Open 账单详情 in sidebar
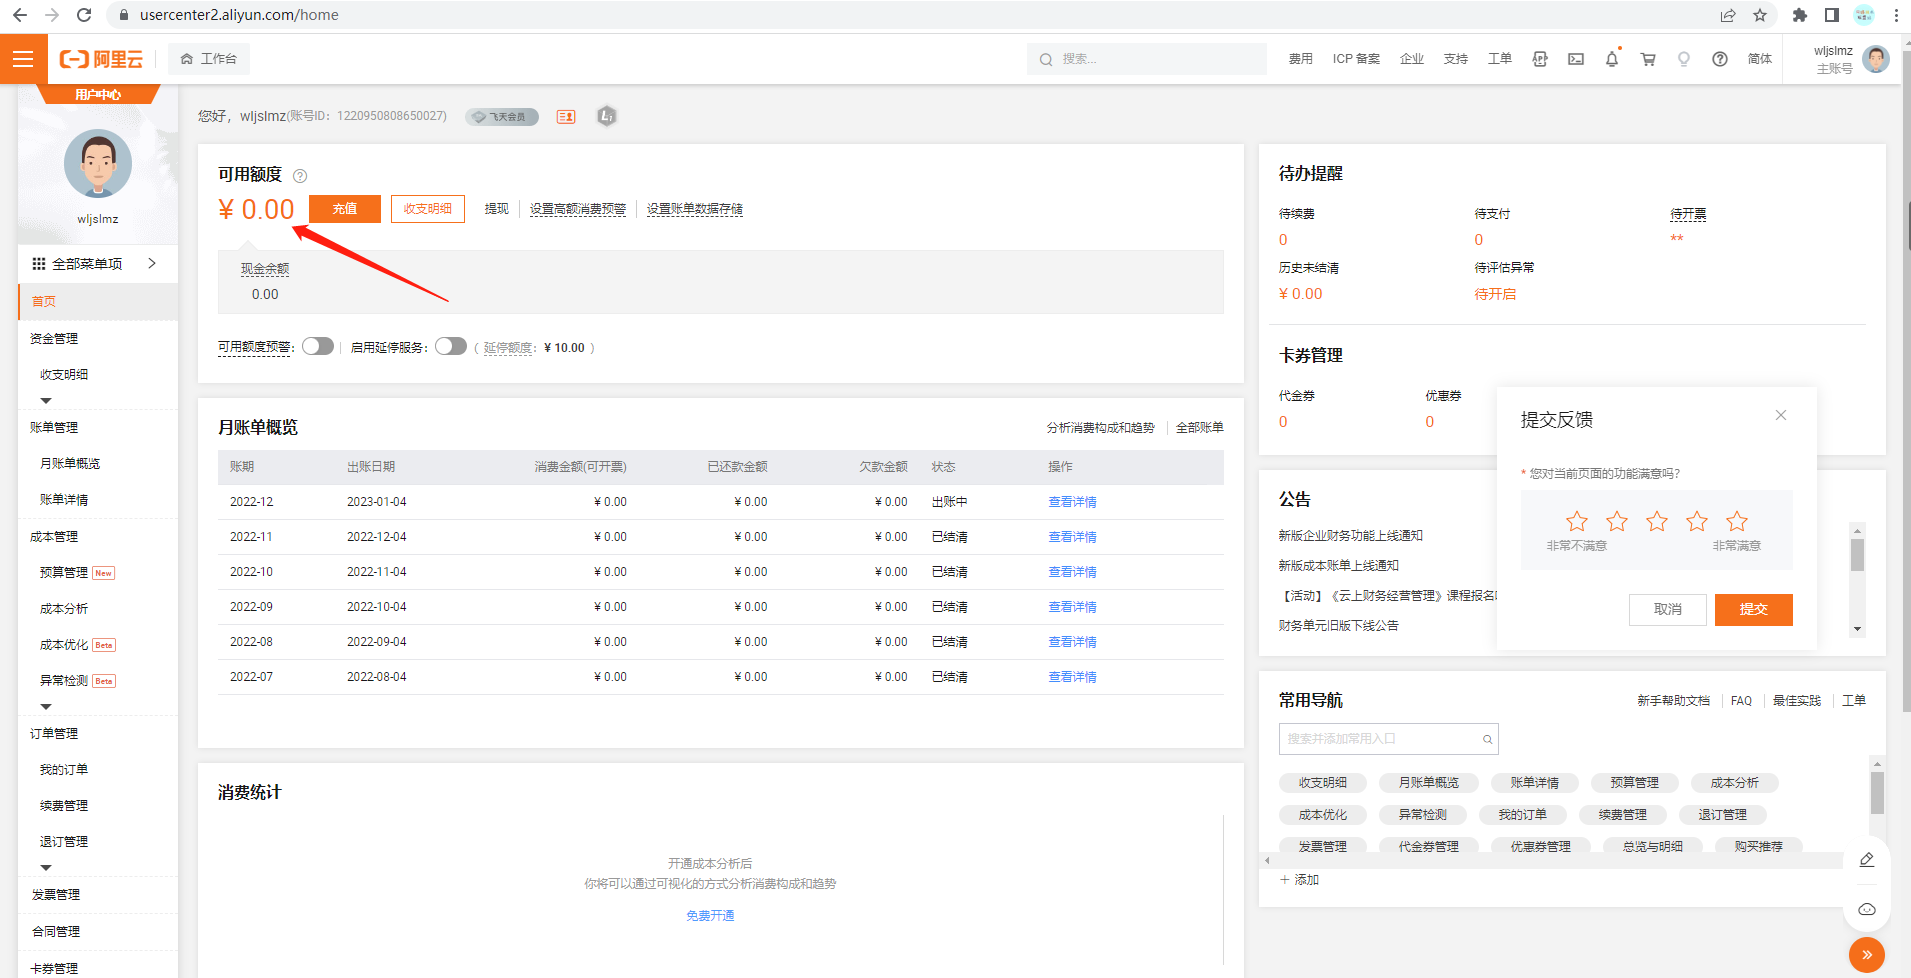This screenshot has height=978, width=1911. [x=64, y=499]
